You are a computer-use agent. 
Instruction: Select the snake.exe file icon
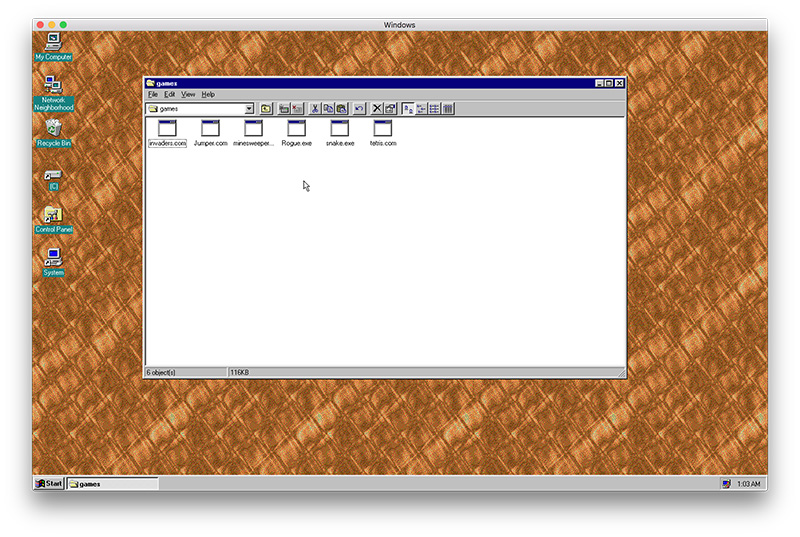[340, 128]
